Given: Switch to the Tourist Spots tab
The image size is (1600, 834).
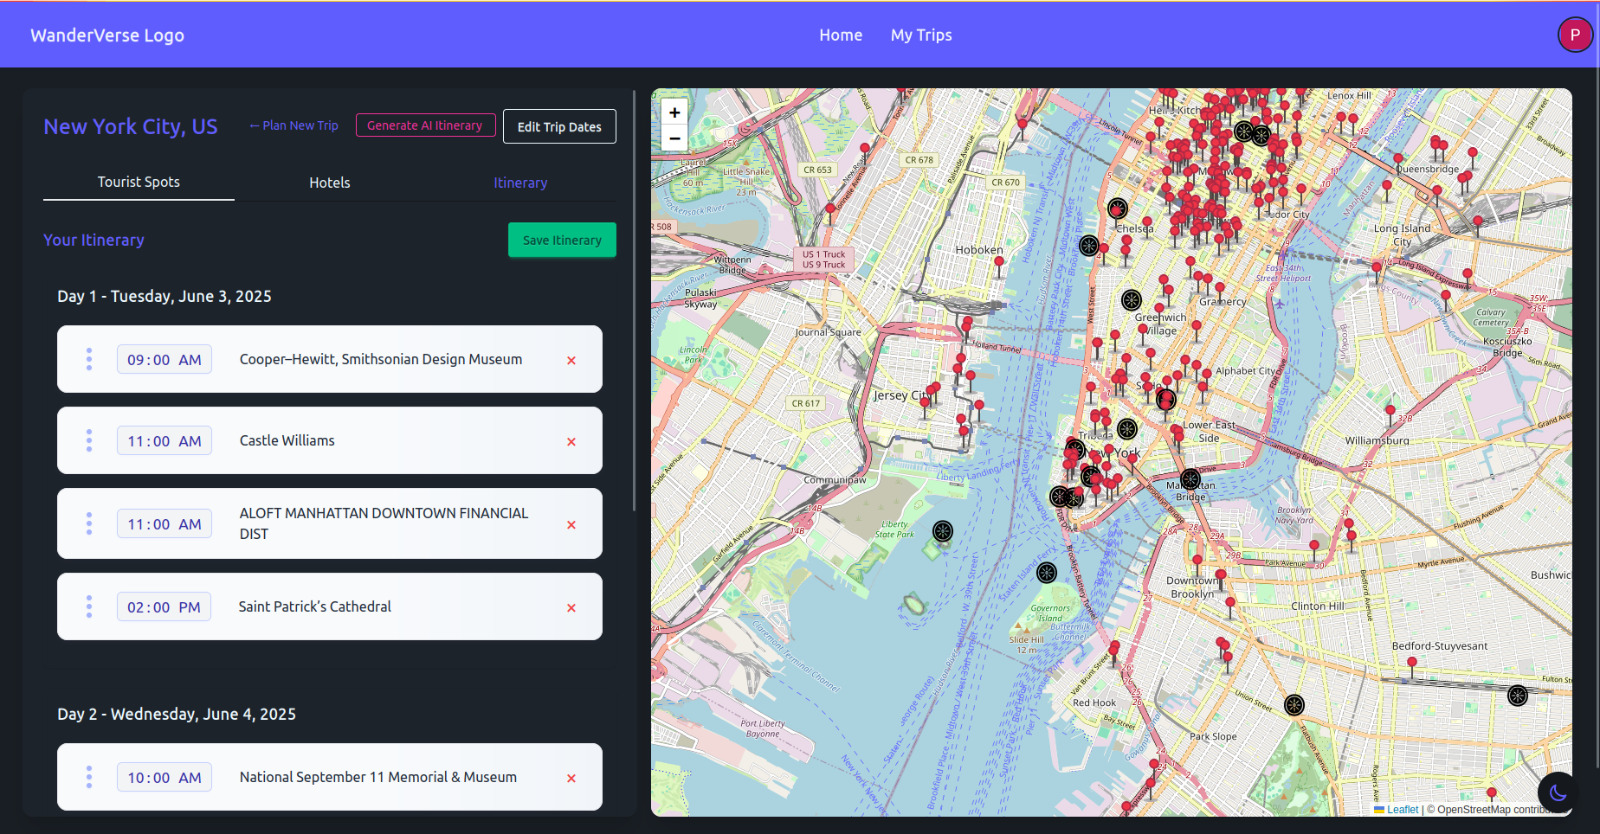Looking at the screenshot, I should coord(139,182).
